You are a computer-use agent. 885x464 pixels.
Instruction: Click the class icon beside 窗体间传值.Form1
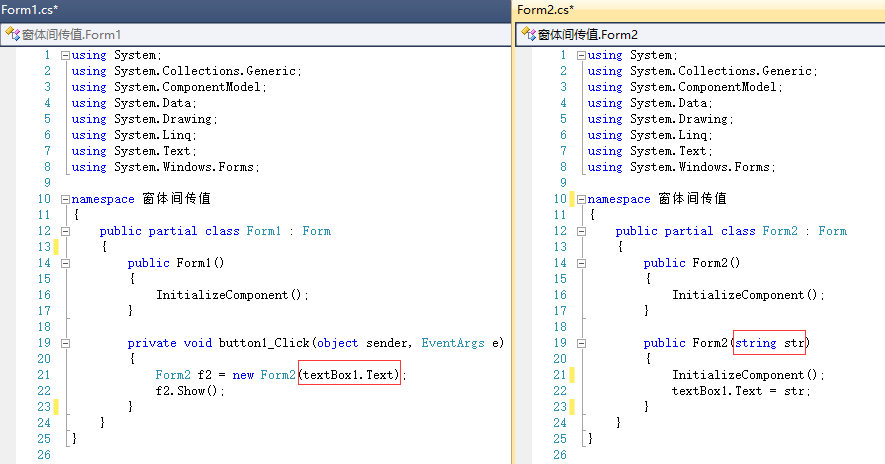12,34
